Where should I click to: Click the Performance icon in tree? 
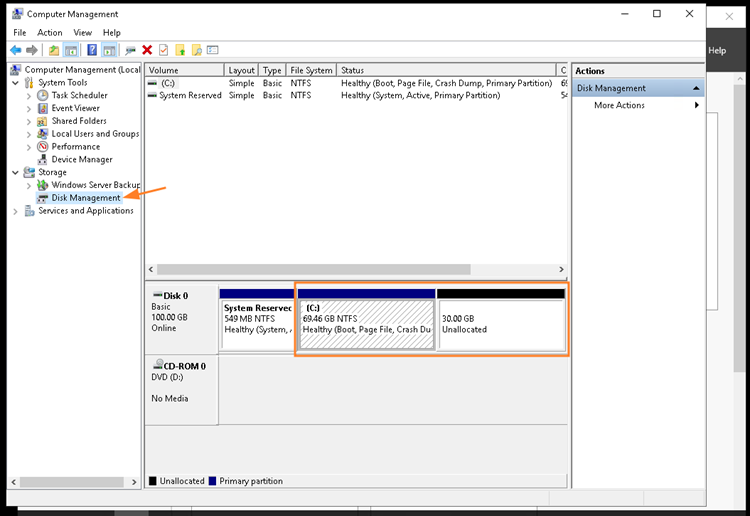[43, 146]
